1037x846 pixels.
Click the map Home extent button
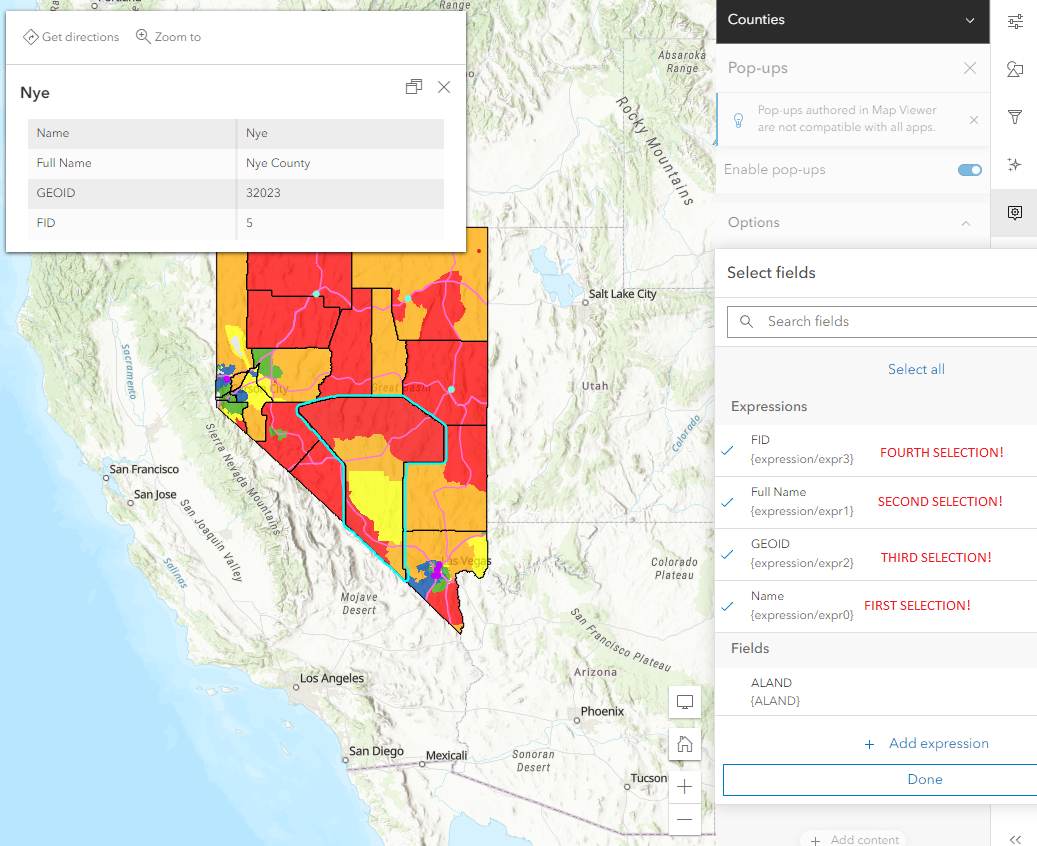coord(685,744)
